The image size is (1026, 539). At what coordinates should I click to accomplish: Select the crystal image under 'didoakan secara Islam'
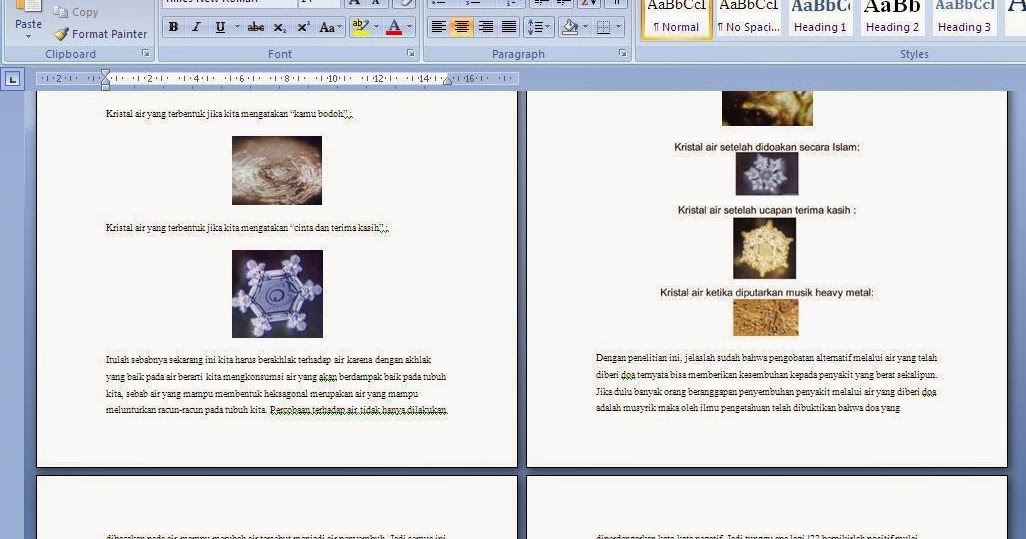click(x=767, y=174)
